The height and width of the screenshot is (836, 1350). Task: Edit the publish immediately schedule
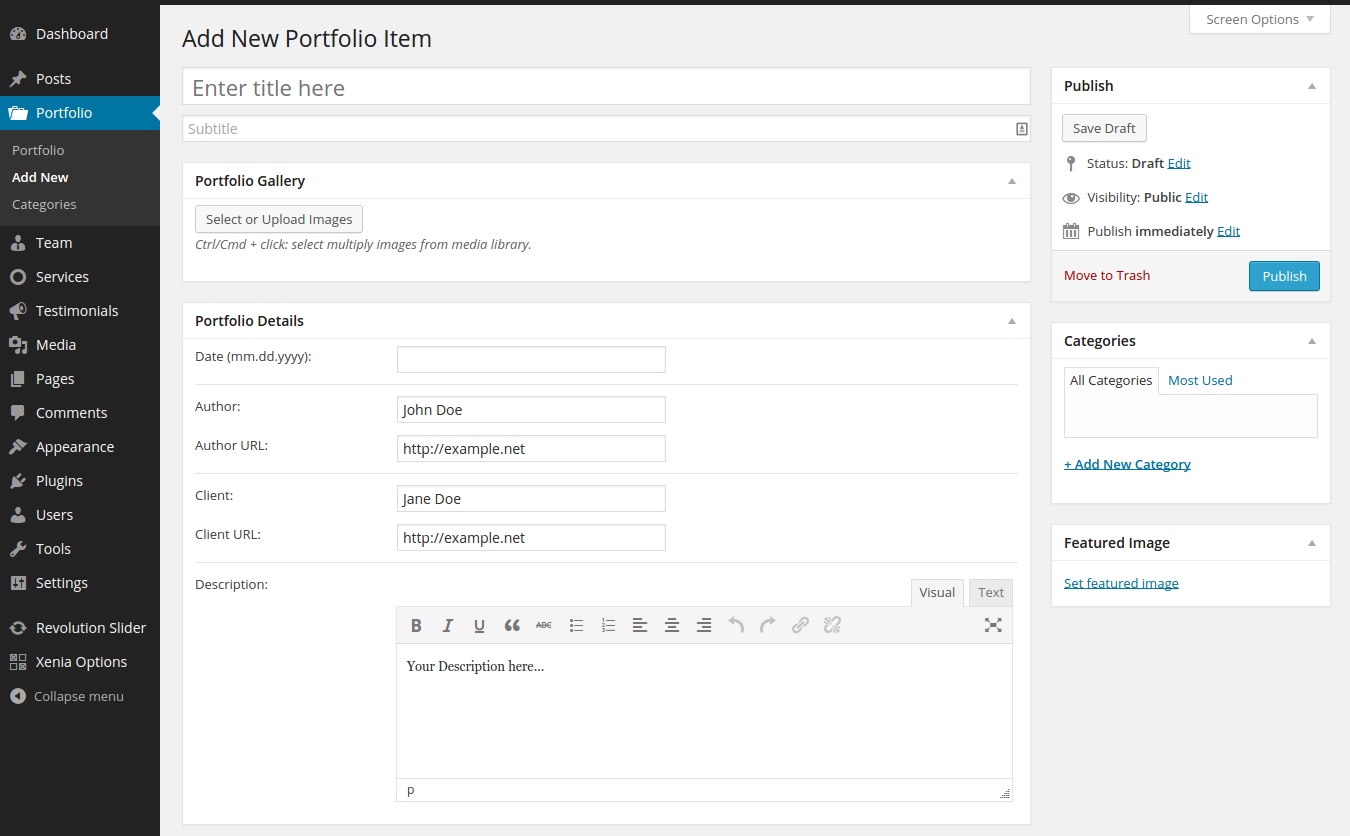pos(1228,231)
